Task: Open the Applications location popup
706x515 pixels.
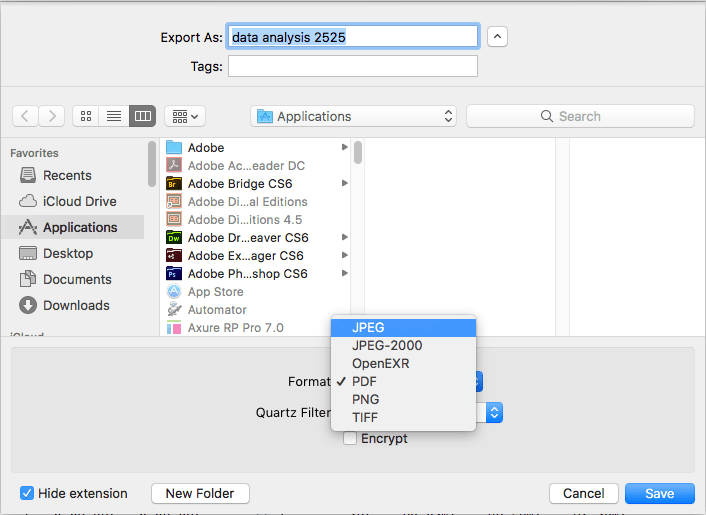Action: click(x=353, y=116)
